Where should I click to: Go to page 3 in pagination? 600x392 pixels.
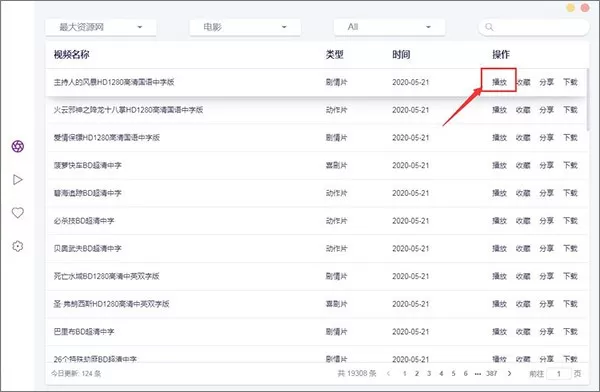coord(429,373)
